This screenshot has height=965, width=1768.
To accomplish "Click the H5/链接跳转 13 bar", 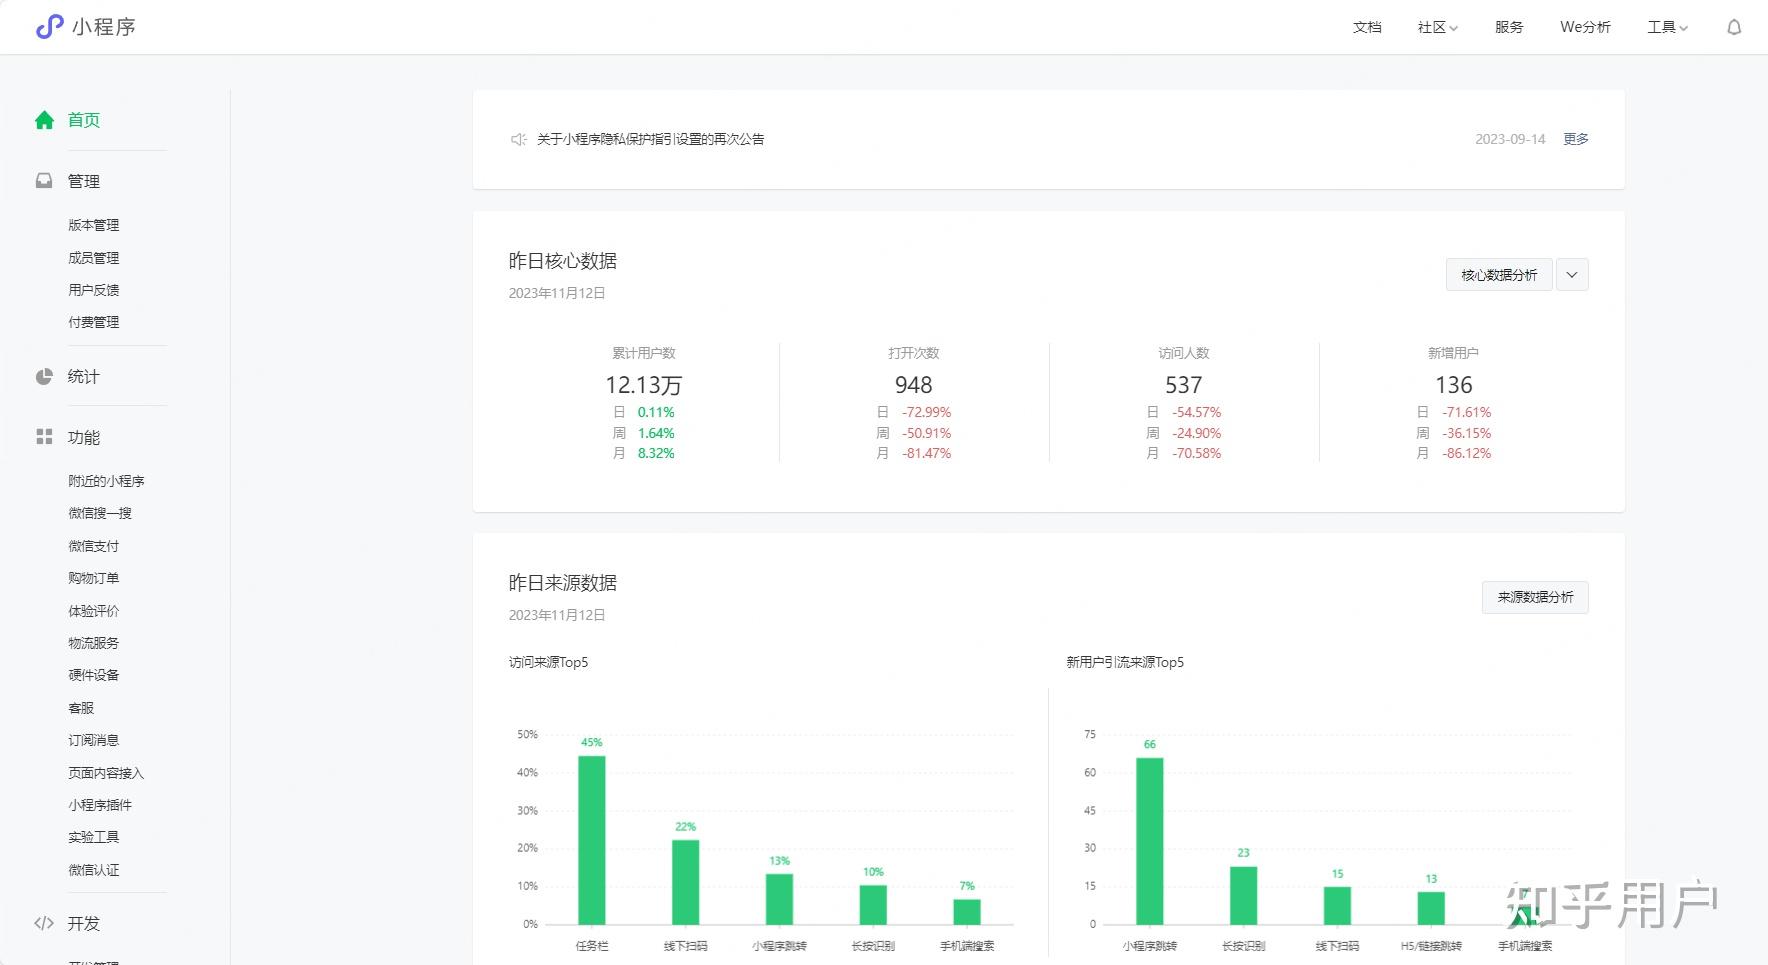I will [x=1431, y=908].
